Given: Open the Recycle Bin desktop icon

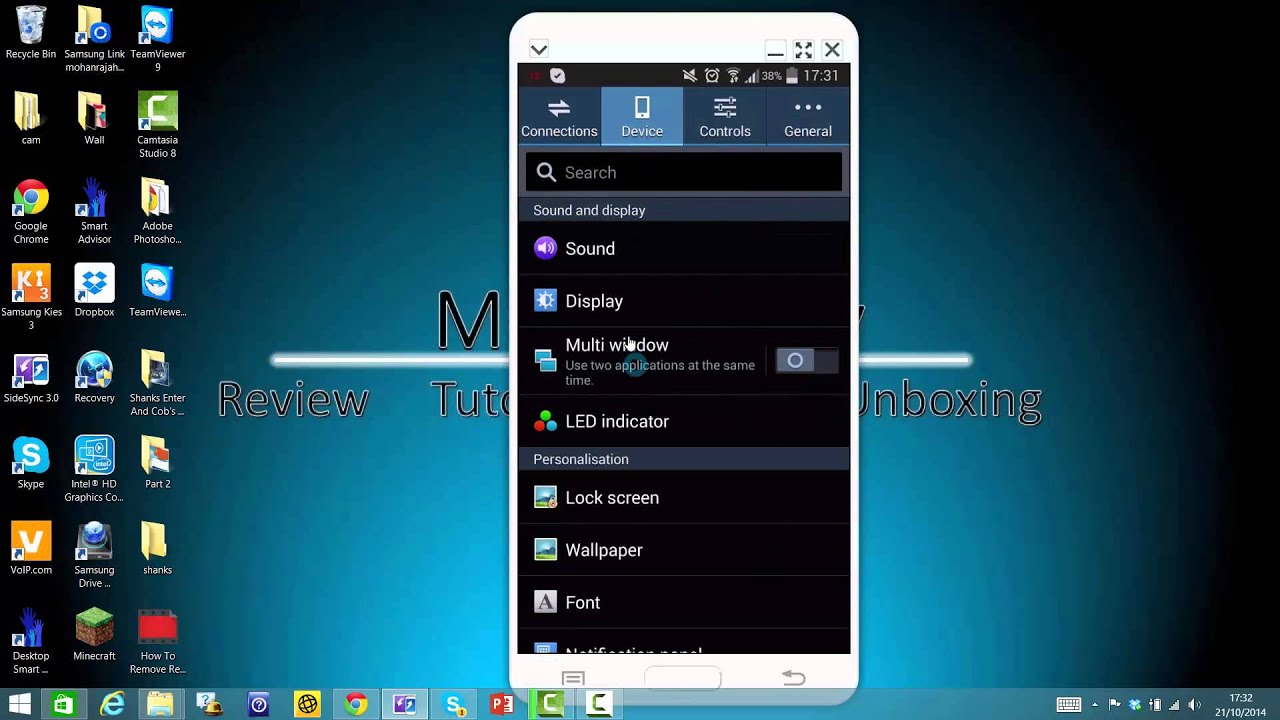Looking at the screenshot, I should click(x=31, y=33).
